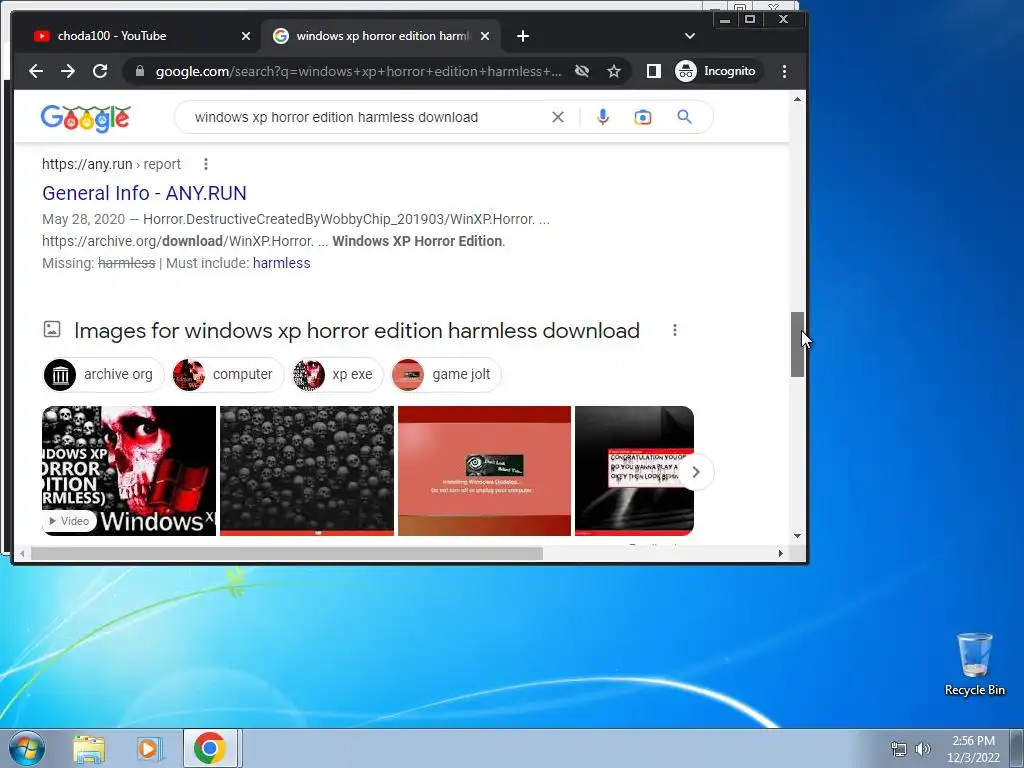The width and height of the screenshot is (1024, 768).
Task: Open Windows Explorer from the taskbar
Action: tap(89, 748)
